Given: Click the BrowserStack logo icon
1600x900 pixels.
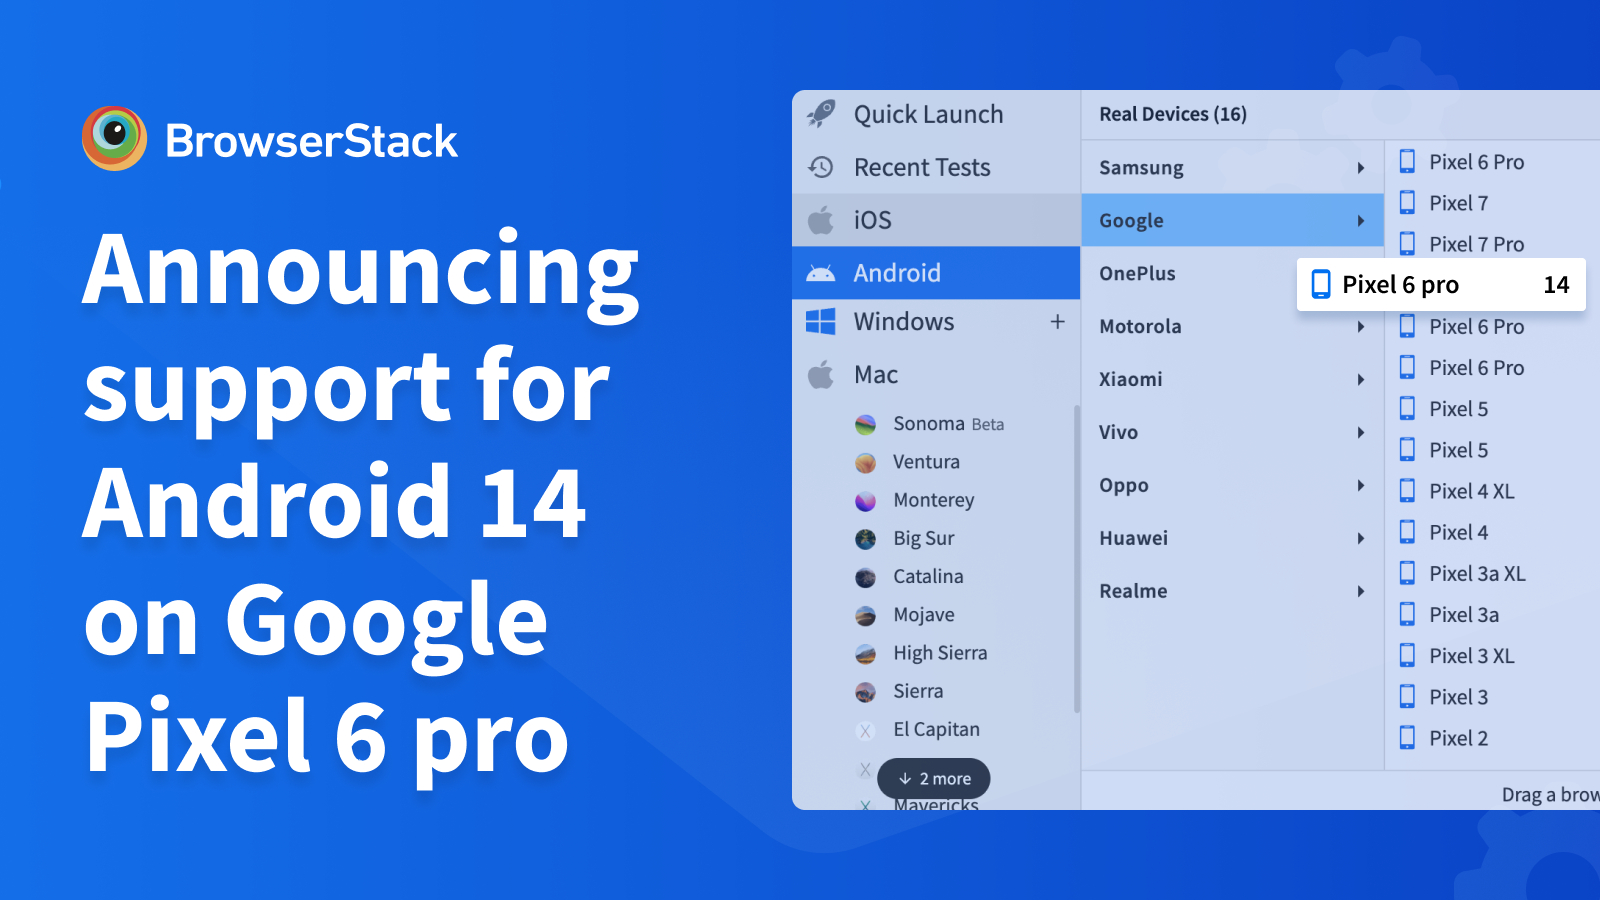Looking at the screenshot, I should click(115, 139).
